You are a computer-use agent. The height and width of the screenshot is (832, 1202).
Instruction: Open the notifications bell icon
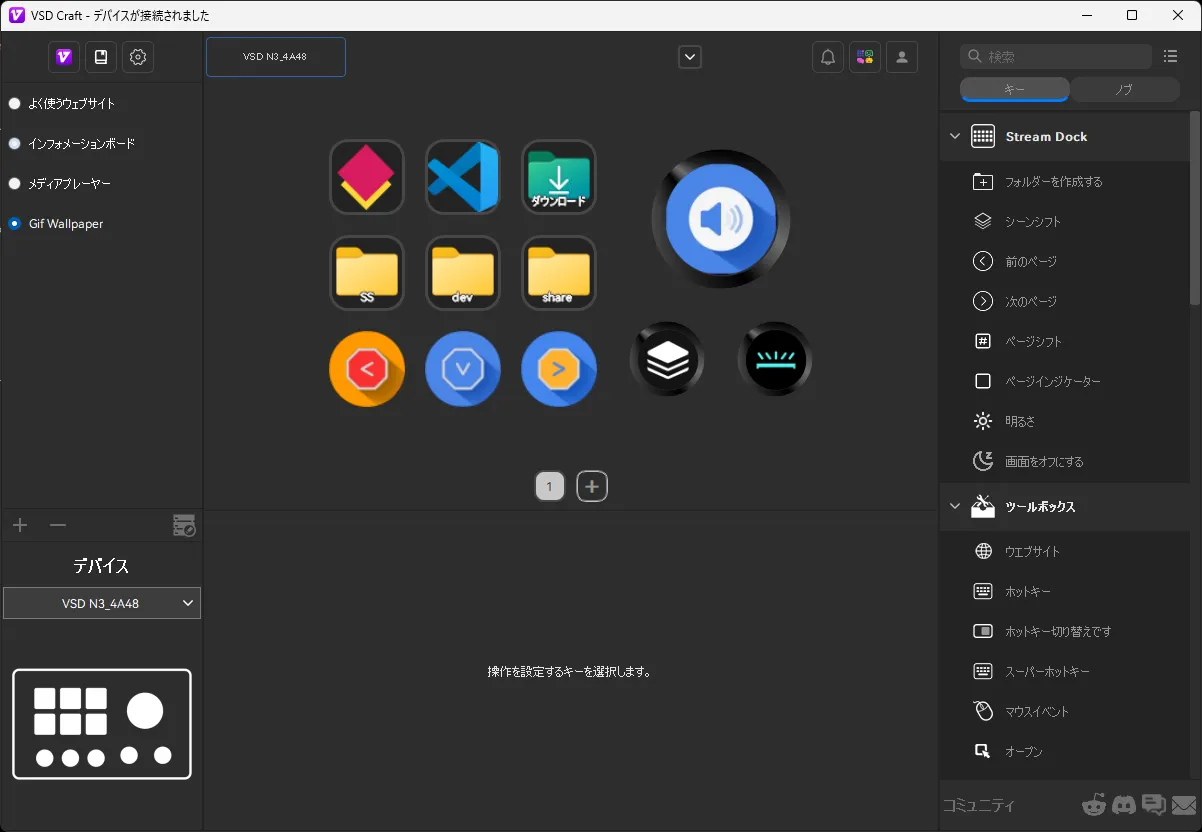pyautogui.click(x=828, y=57)
